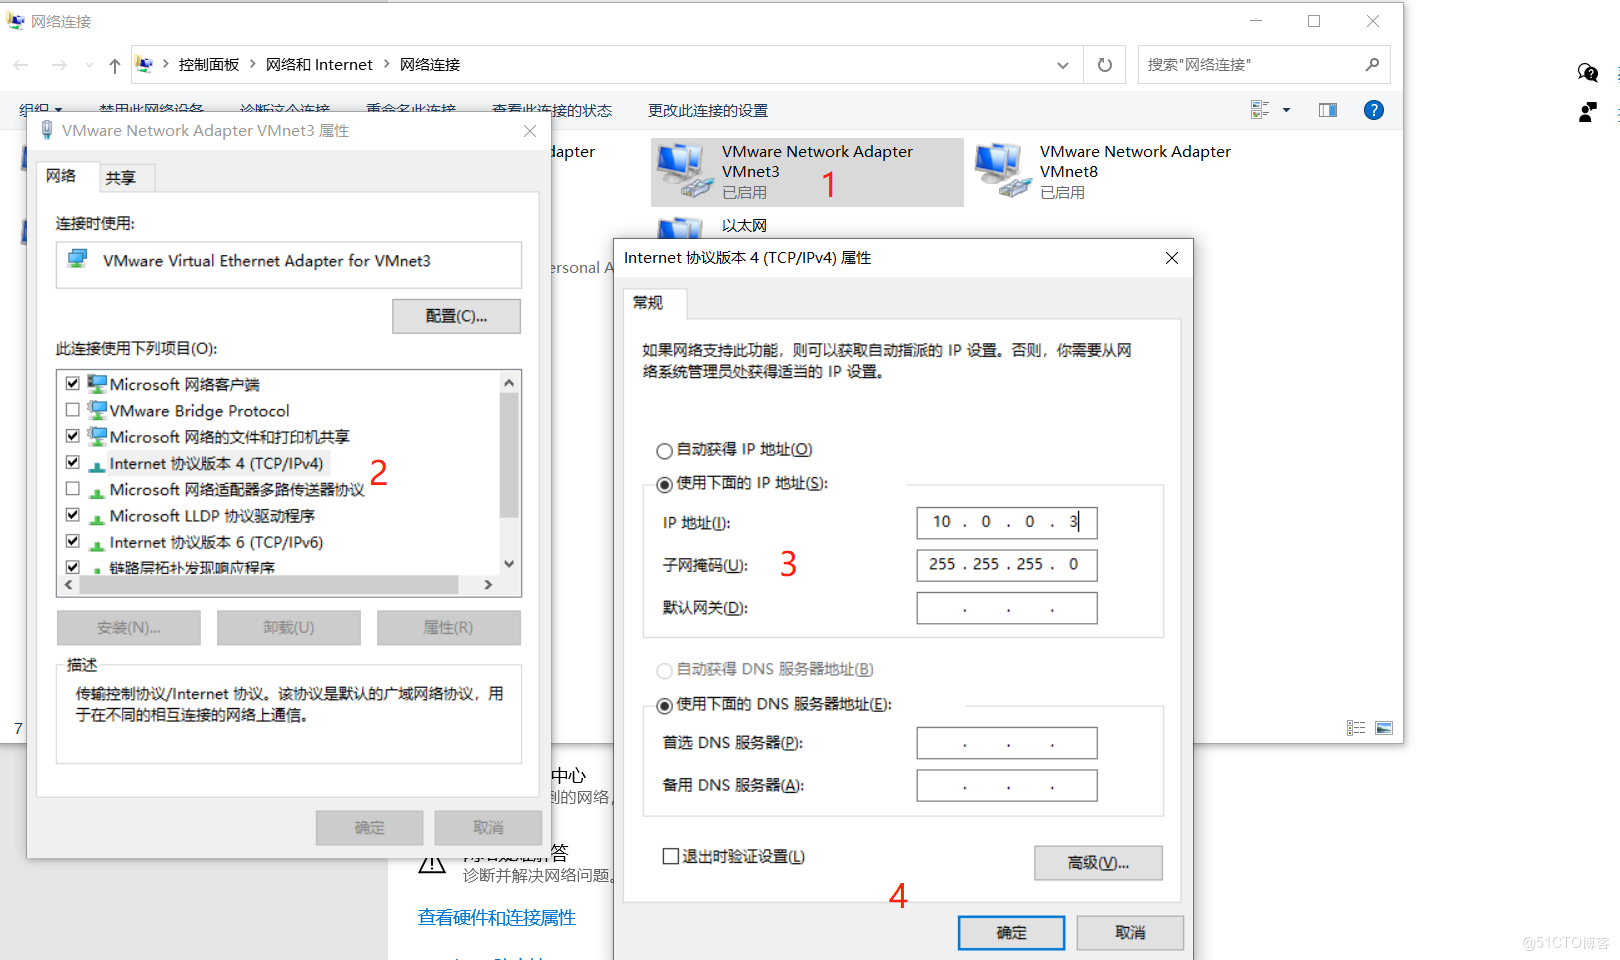Open the view options dropdown arrow
This screenshot has height=960, width=1620.
[x=1286, y=110]
